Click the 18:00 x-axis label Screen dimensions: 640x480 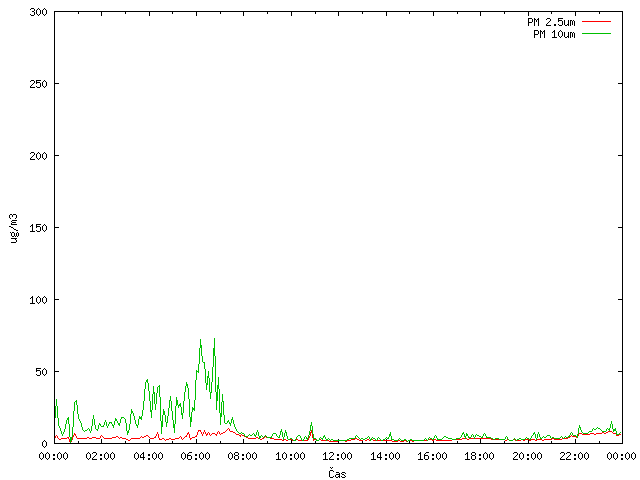tap(480, 456)
